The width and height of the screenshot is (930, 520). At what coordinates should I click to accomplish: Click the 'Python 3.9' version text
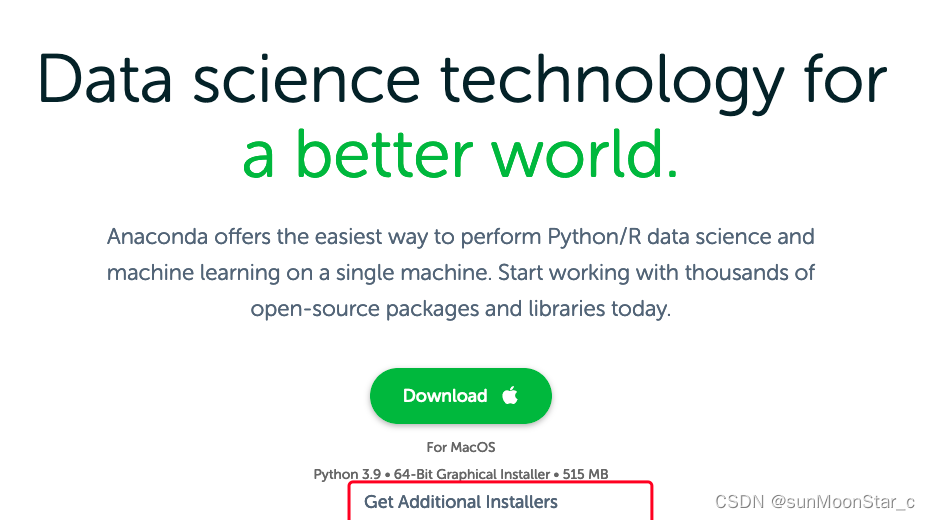347,474
